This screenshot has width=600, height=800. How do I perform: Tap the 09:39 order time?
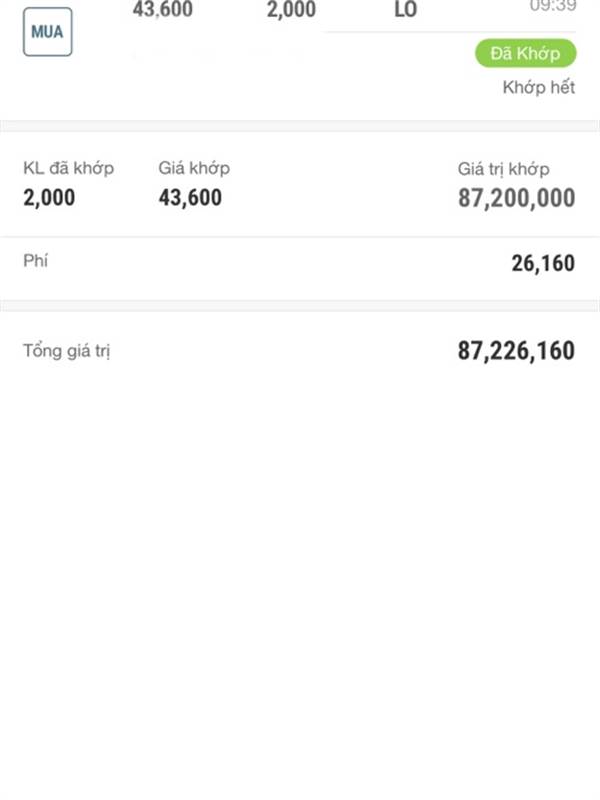click(x=553, y=6)
